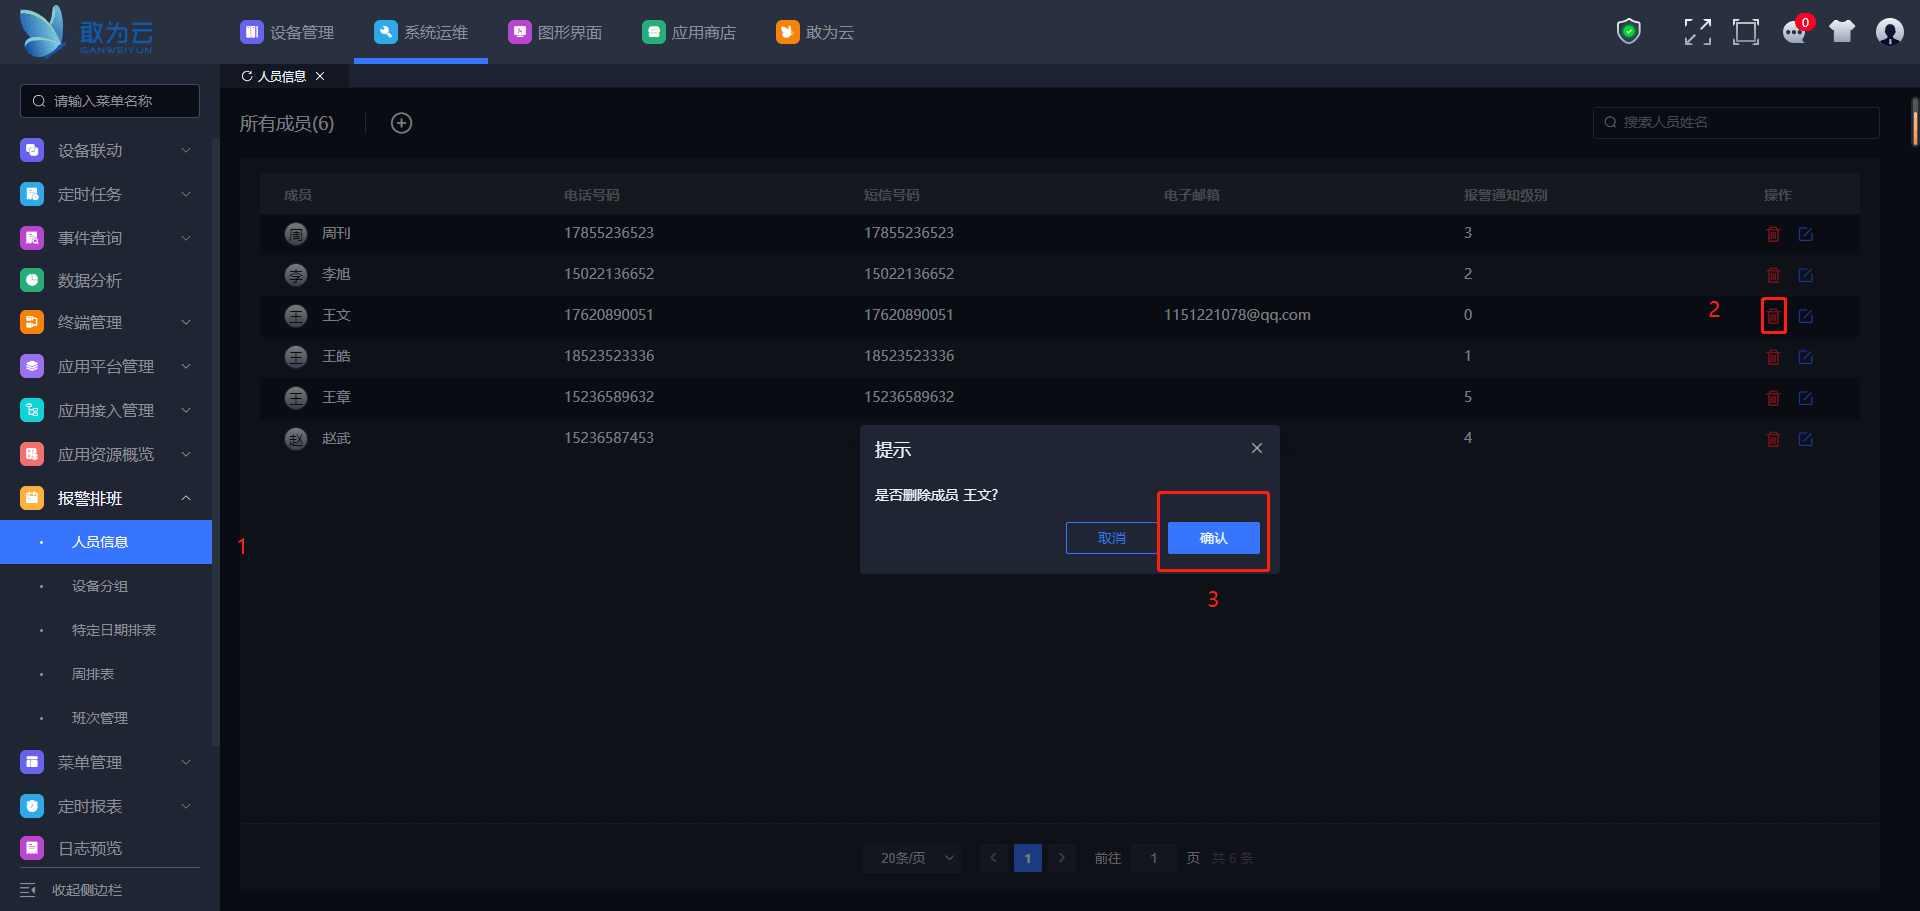Open 班次管理 submenu item
Viewport: 1920px width, 911px height.
click(x=106, y=718)
